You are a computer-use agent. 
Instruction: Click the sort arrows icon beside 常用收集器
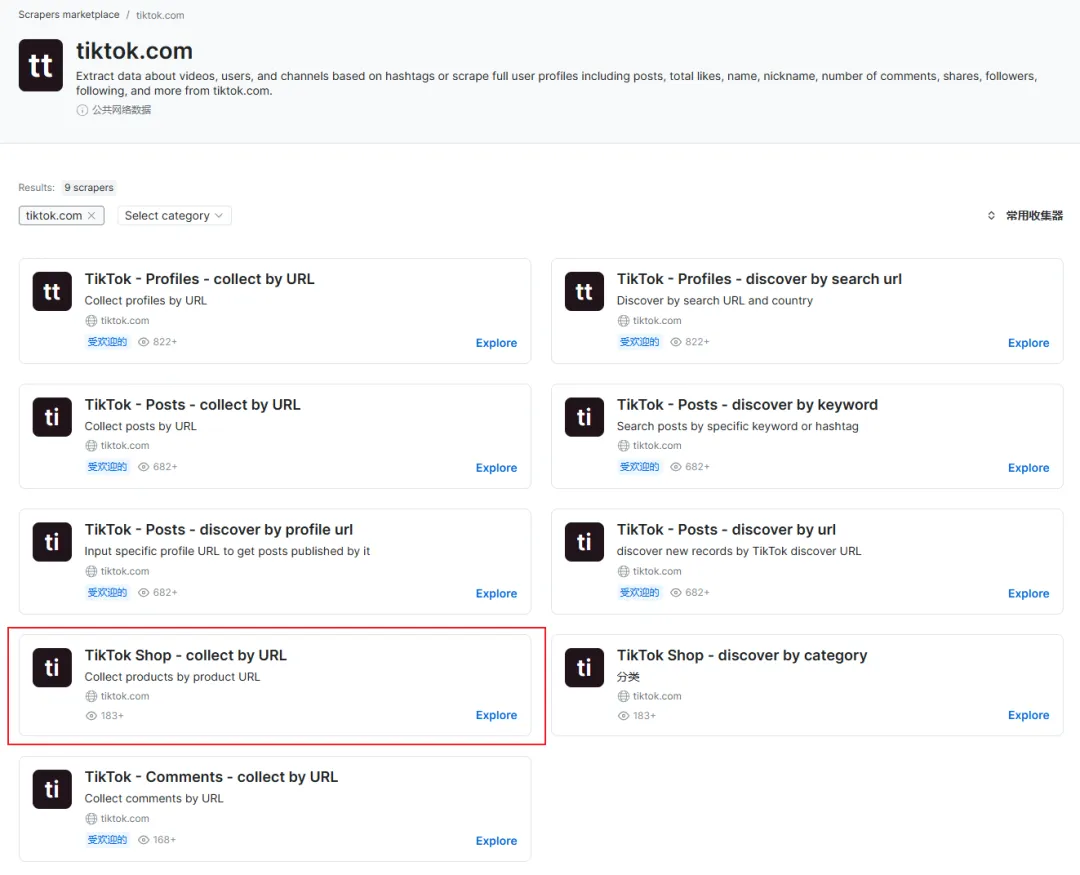pos(991,216)
